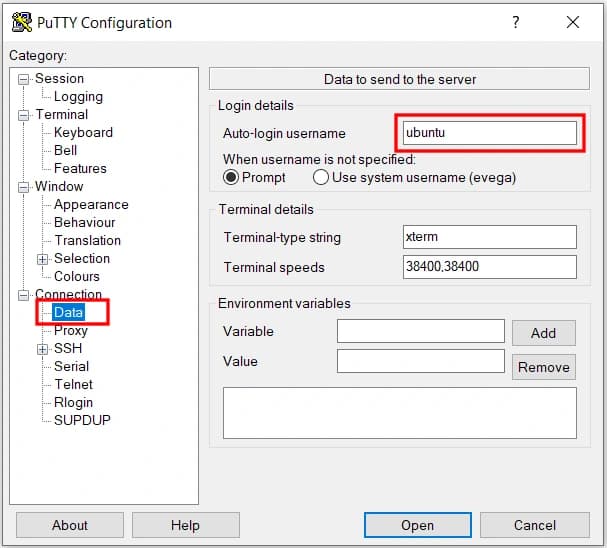607x548 pixels.
Task: Collapse the Session tree node
Action: coord(24,79)
